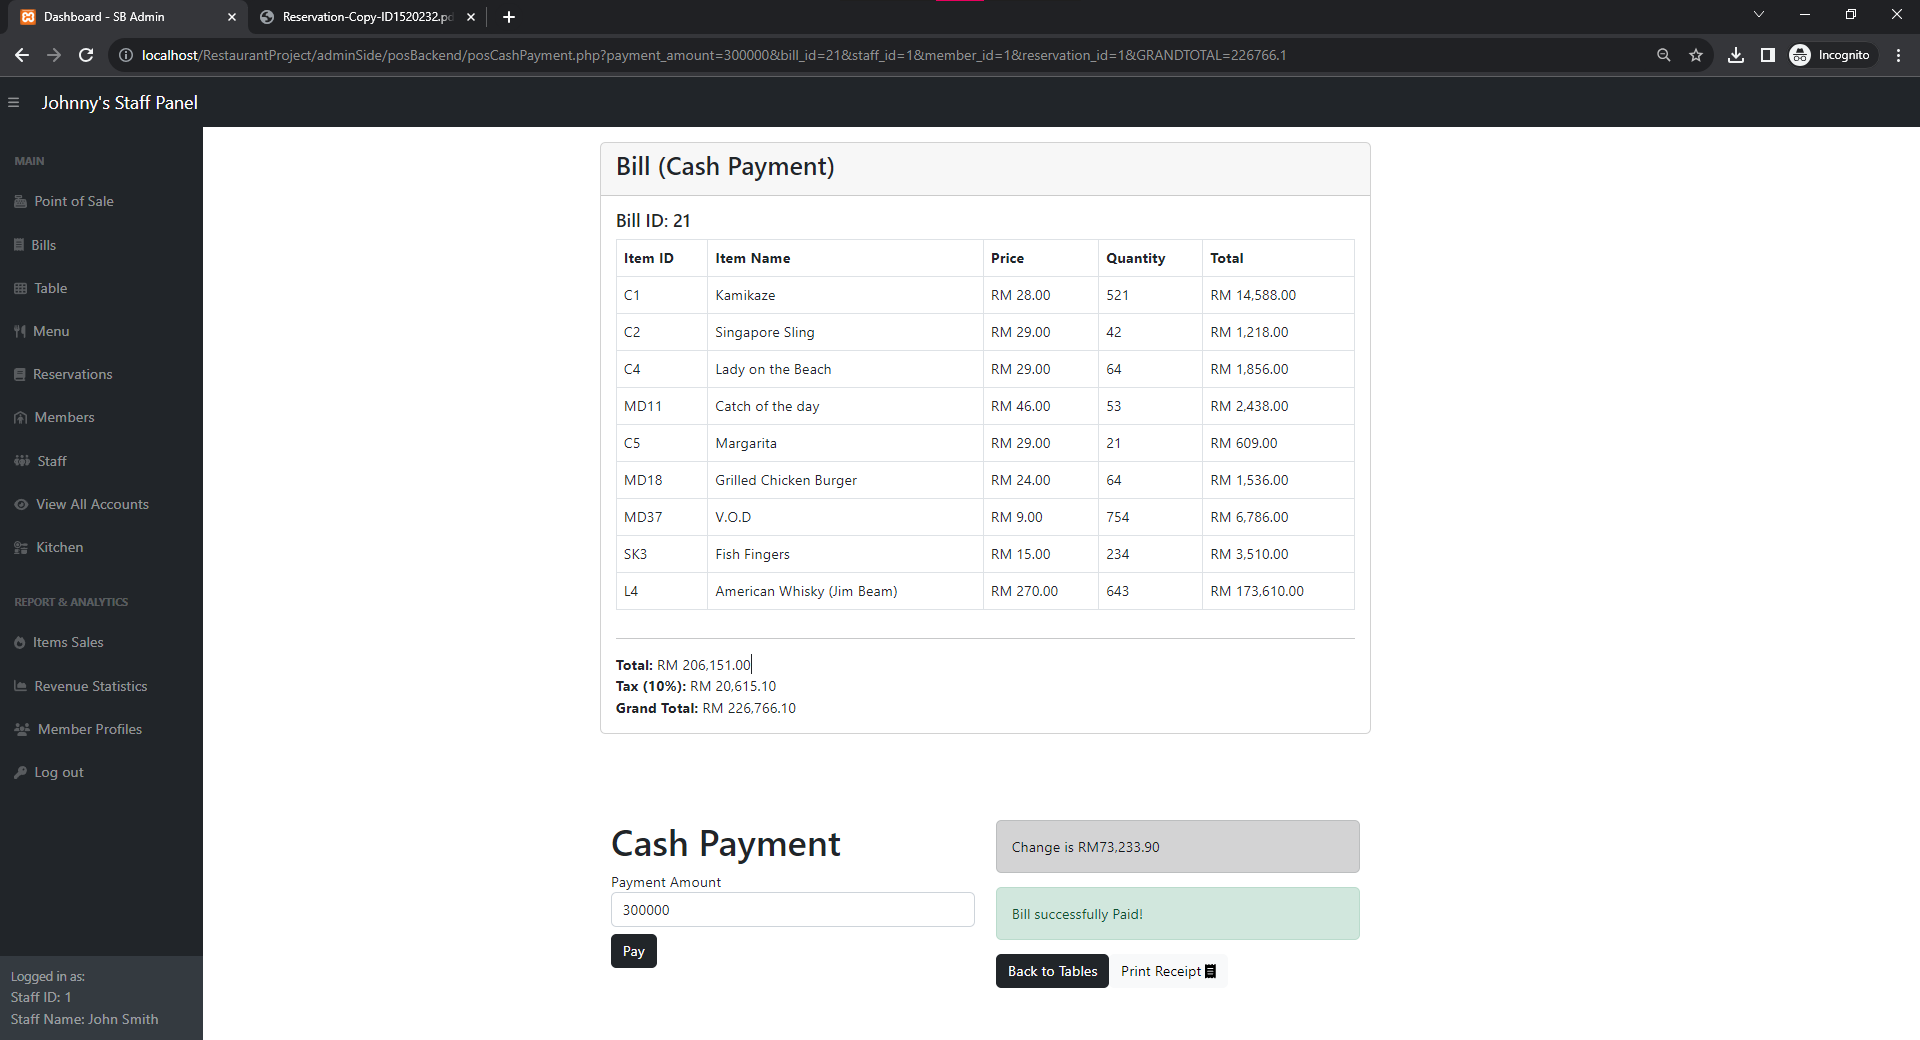The image size is (1920, 1040).
Task: Click the Payment Amount input field
Action: (x=793, y=910)
